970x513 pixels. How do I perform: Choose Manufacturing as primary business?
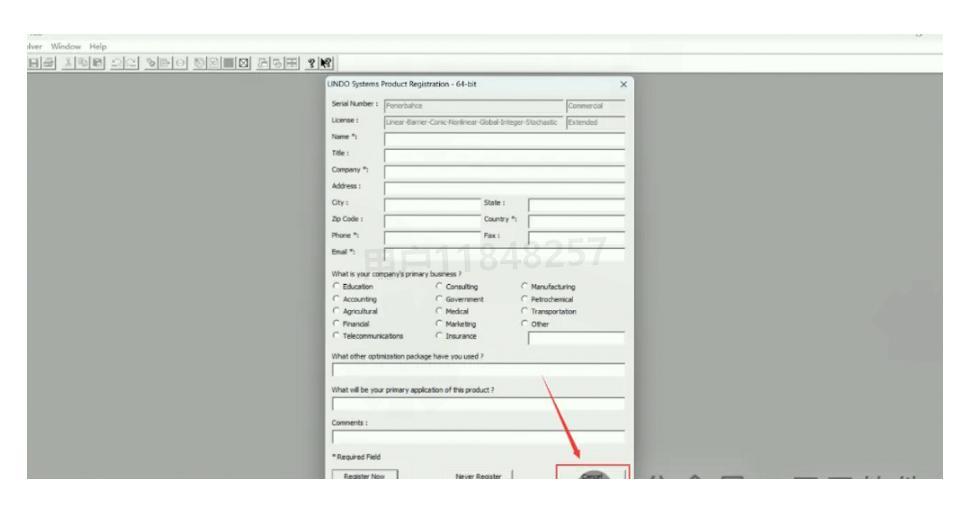[x=525, y=286]
